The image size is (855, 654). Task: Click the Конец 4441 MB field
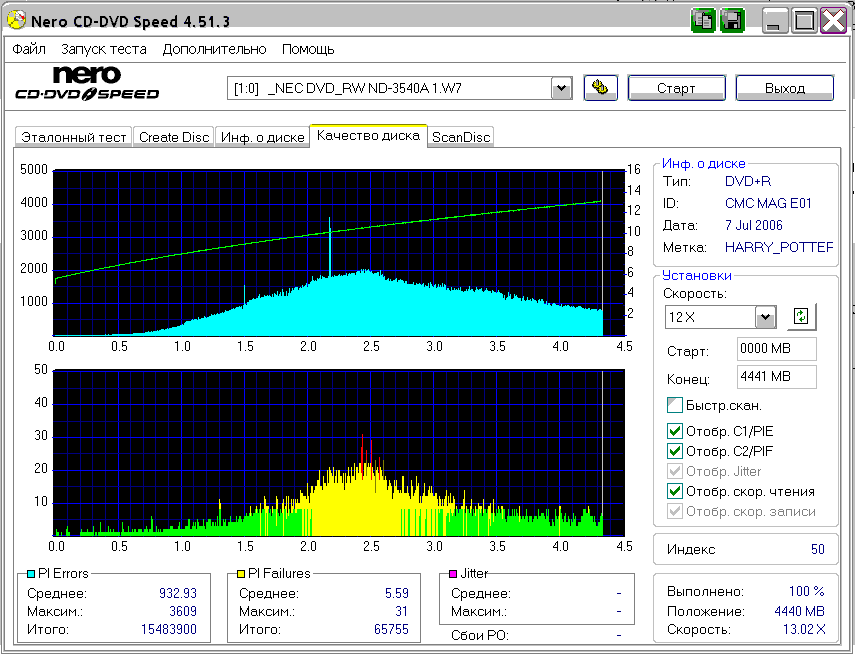point(775,377)
